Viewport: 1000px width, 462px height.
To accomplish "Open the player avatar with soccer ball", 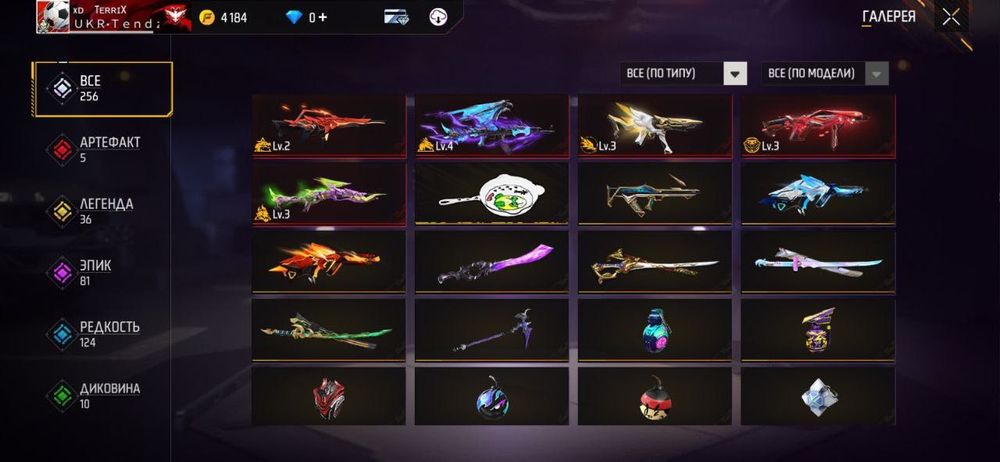I will click(52, 16).
